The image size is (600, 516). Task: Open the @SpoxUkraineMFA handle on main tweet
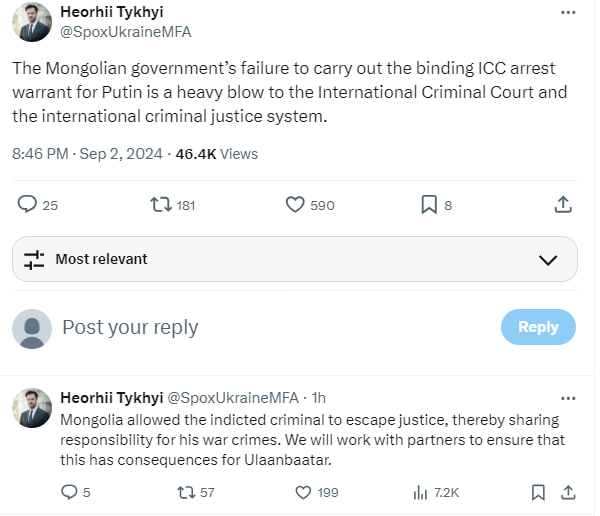[125, 31]
